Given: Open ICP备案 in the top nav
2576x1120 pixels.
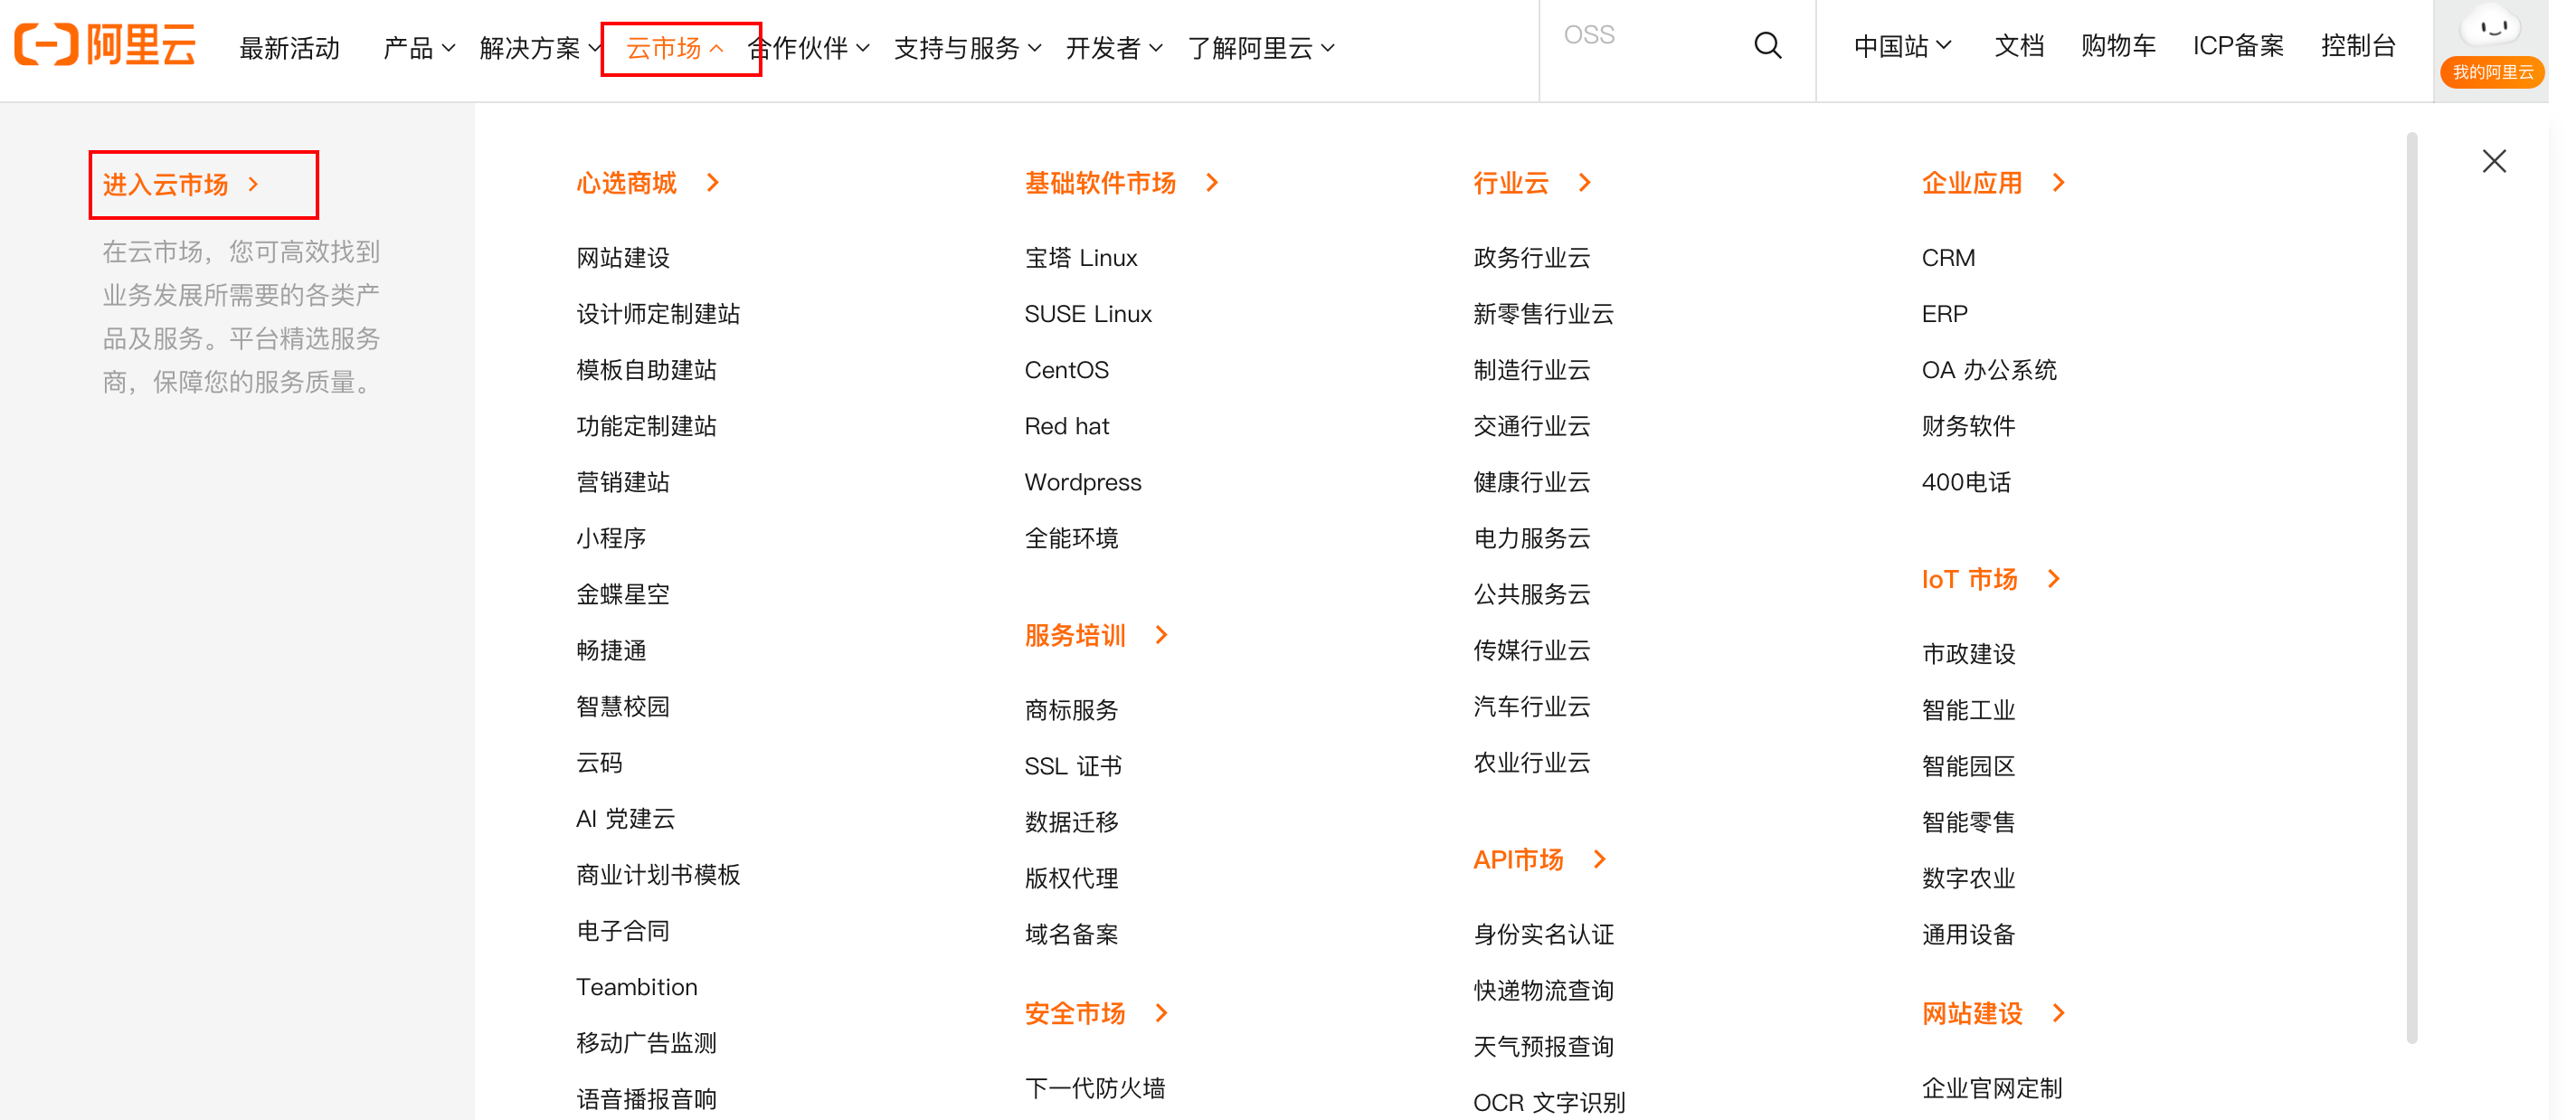Looking at the screenshot, I should tap(2238, 46).
